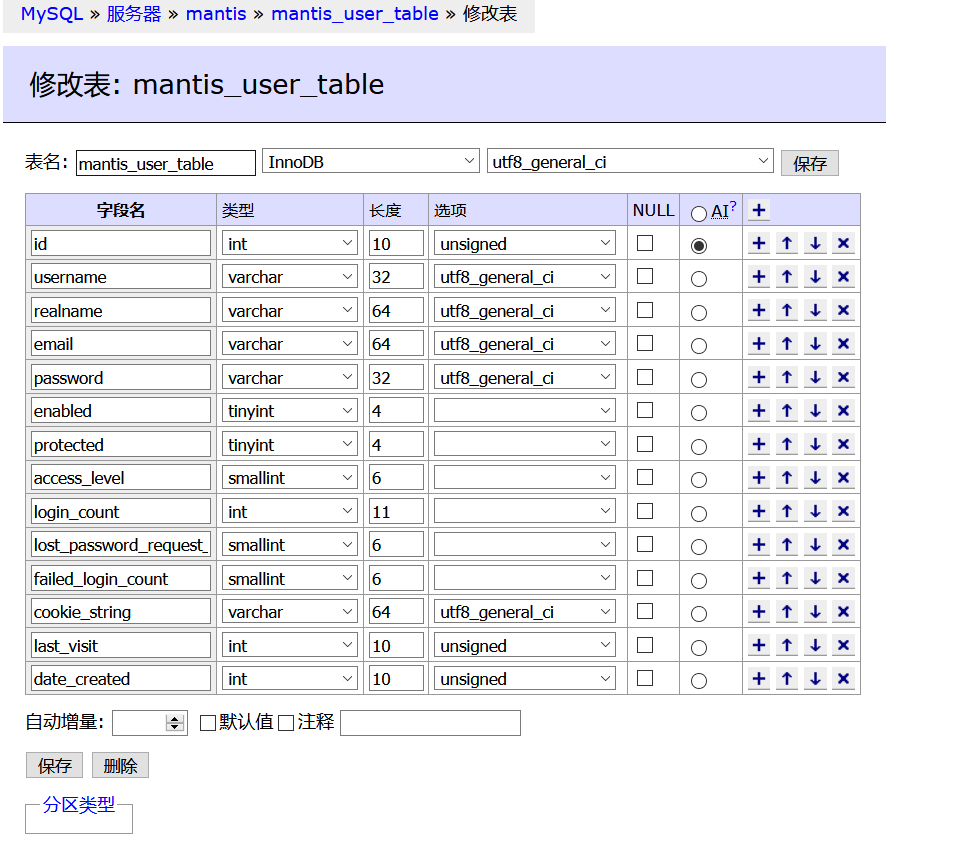Click the plus icon in the table header
Viewport: 973px width, 844px height.
click(x=758, y=210)
